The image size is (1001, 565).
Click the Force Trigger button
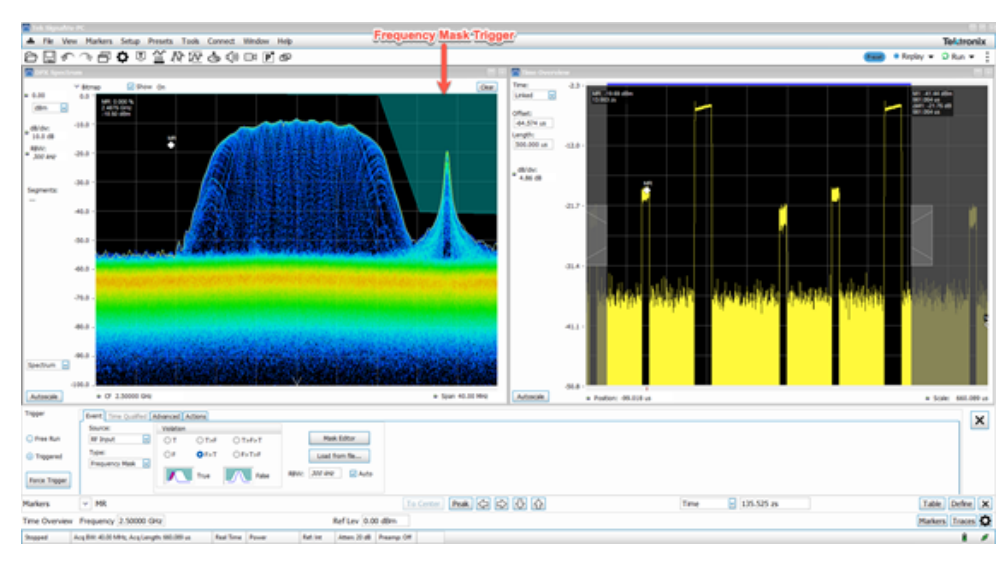click(x=48, y=480)
